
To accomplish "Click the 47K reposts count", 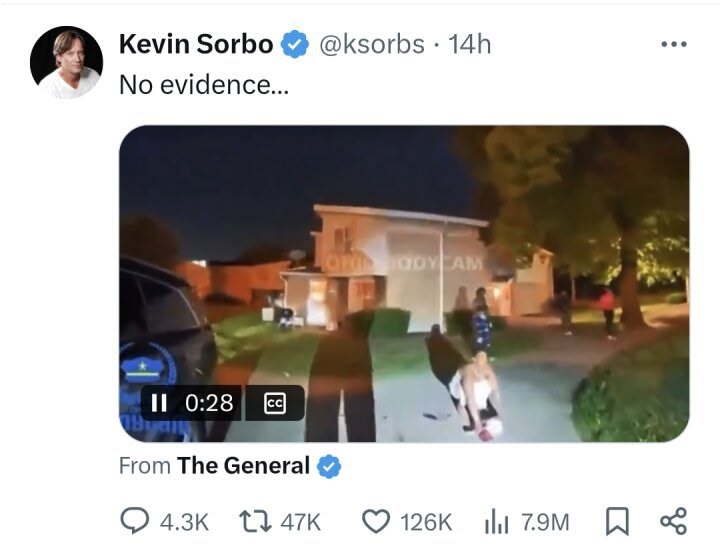I will [x=300, y=522].
